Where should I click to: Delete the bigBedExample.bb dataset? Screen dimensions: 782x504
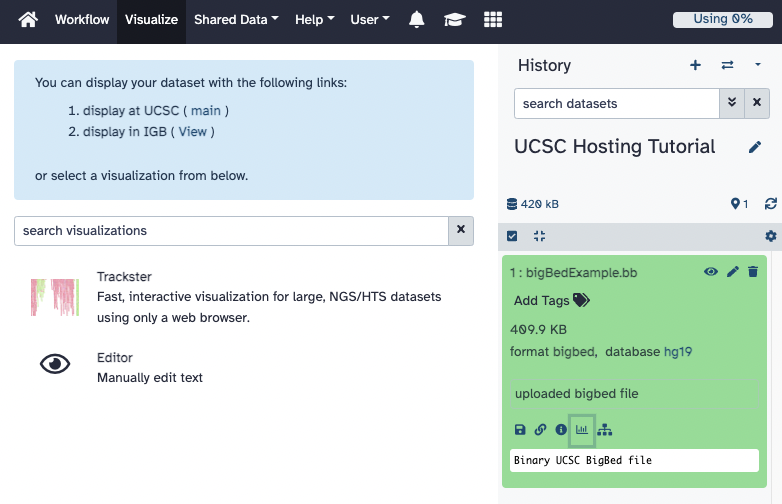click(x=753, y=272)
